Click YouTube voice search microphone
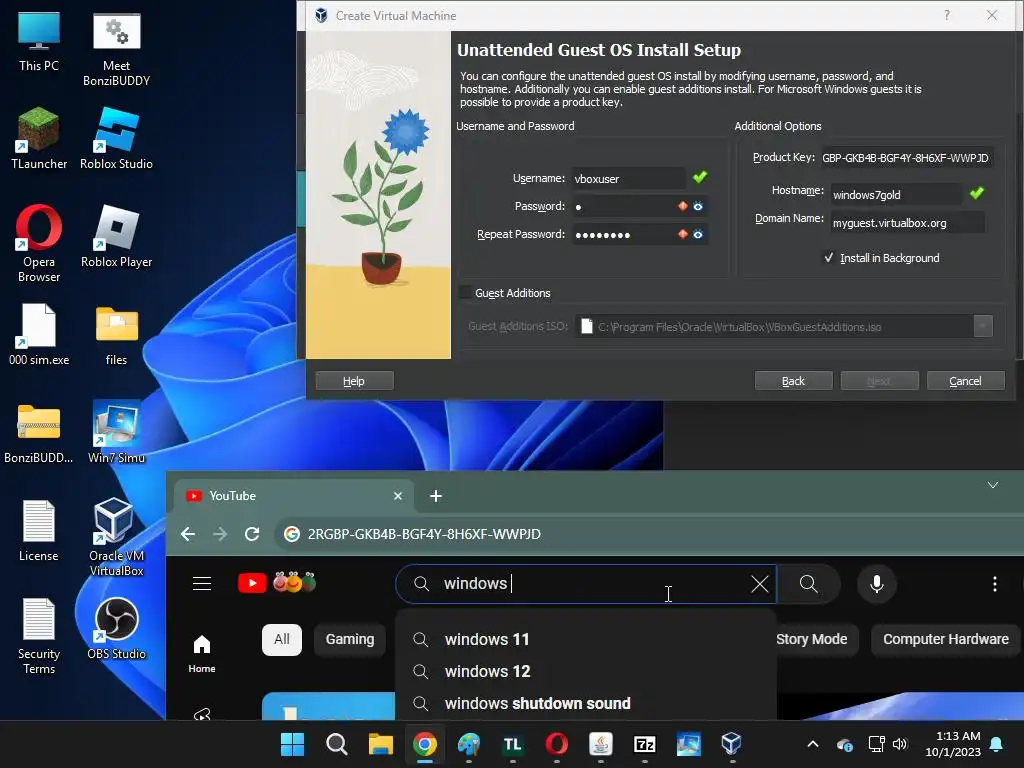The height and width of the screenshot is (768, 1024). [876, 583]
